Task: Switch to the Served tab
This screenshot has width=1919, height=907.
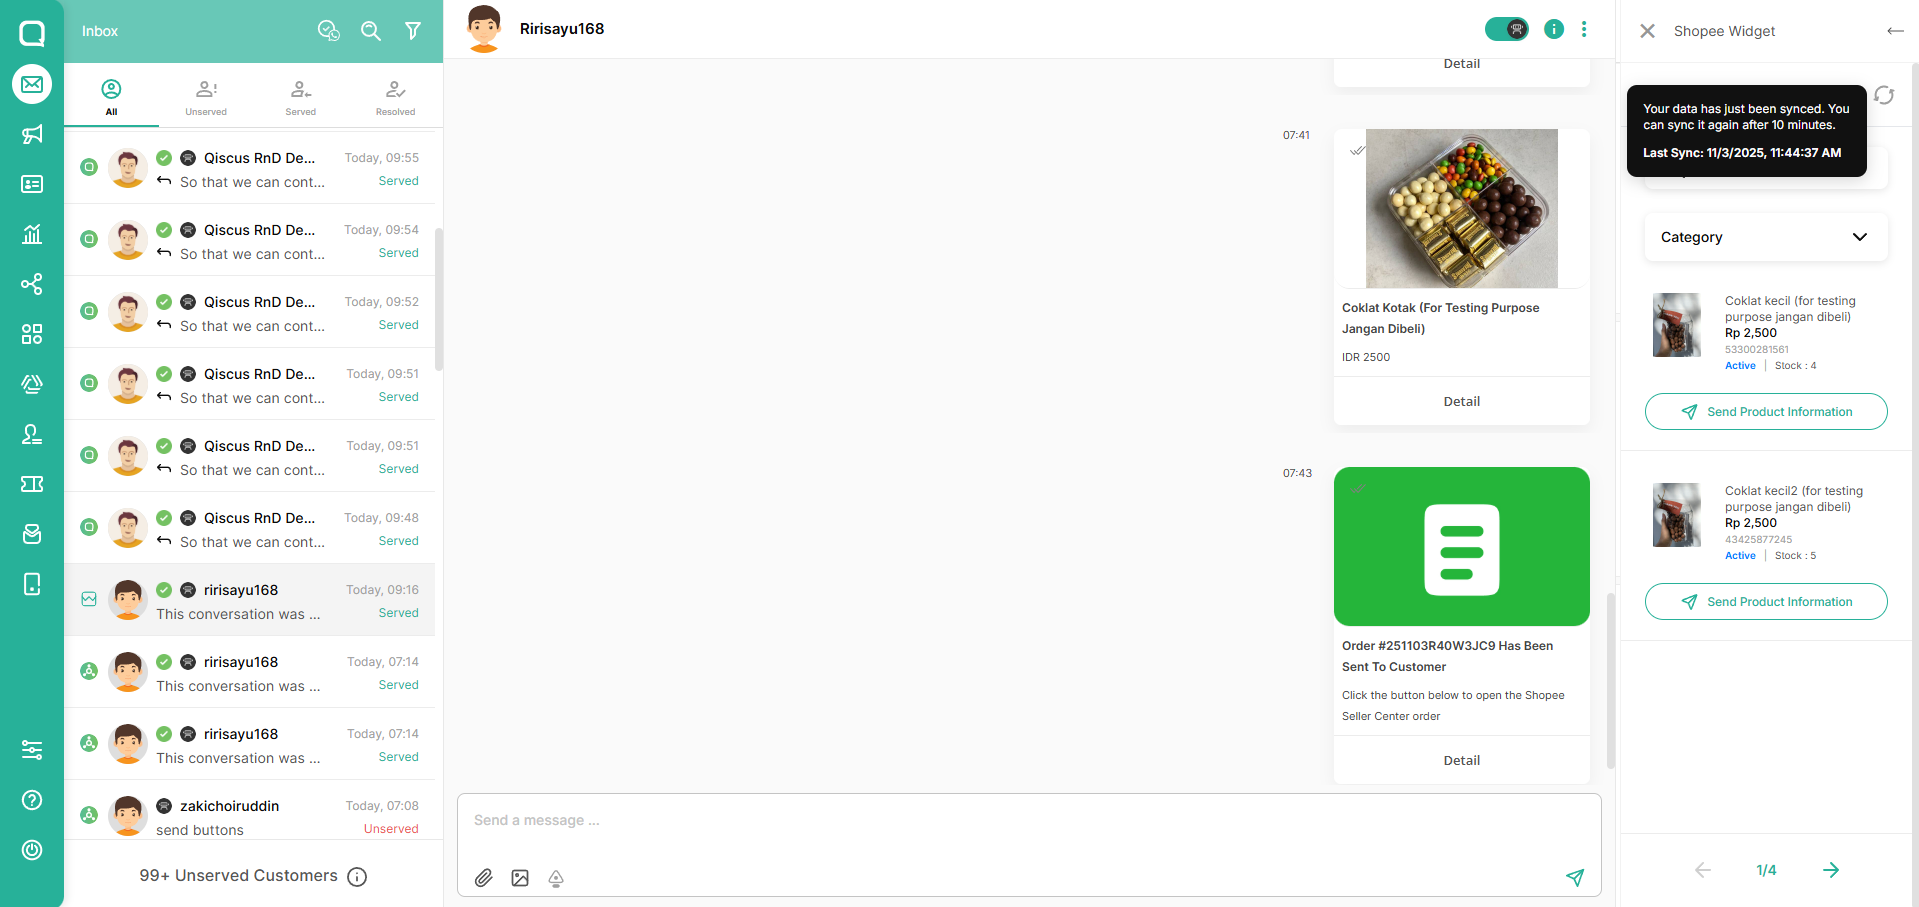Action: (301, 97)
